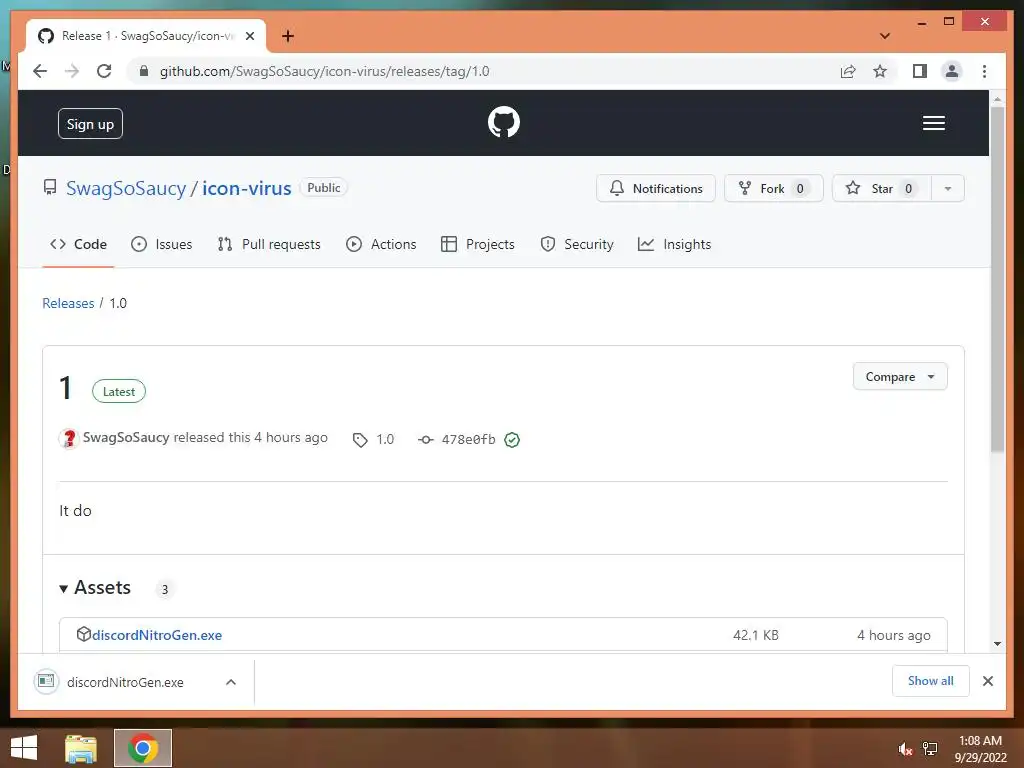Click the GitHub Octocat logo in header
Viewport: 1024px width, 768px height.
[504, 122]
